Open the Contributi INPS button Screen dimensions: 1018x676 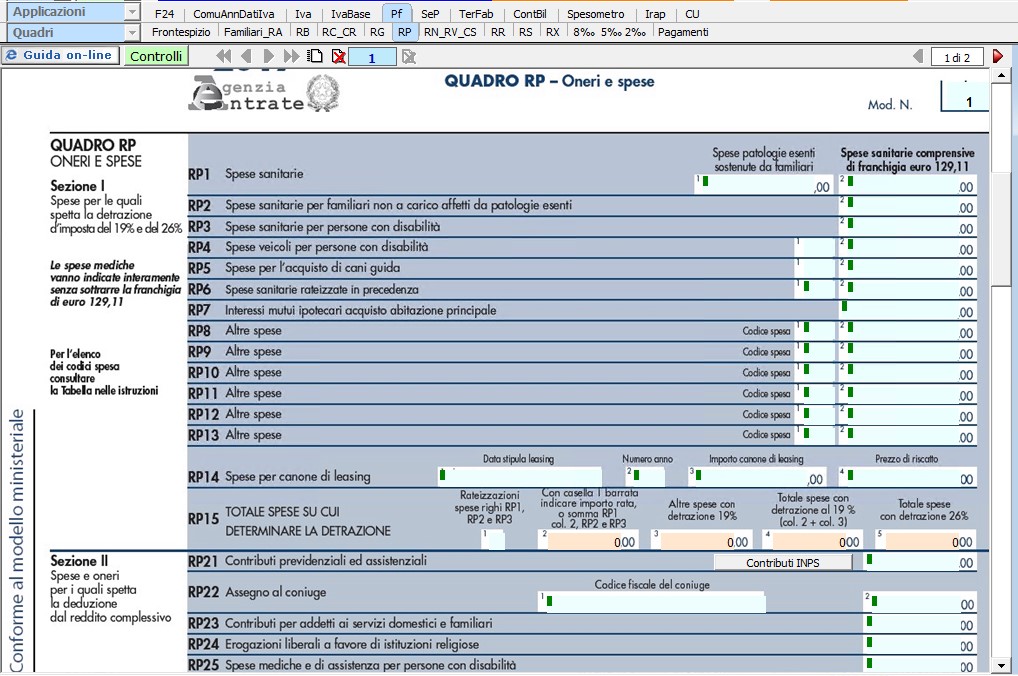pyautogui.click(x=783, y=562)
